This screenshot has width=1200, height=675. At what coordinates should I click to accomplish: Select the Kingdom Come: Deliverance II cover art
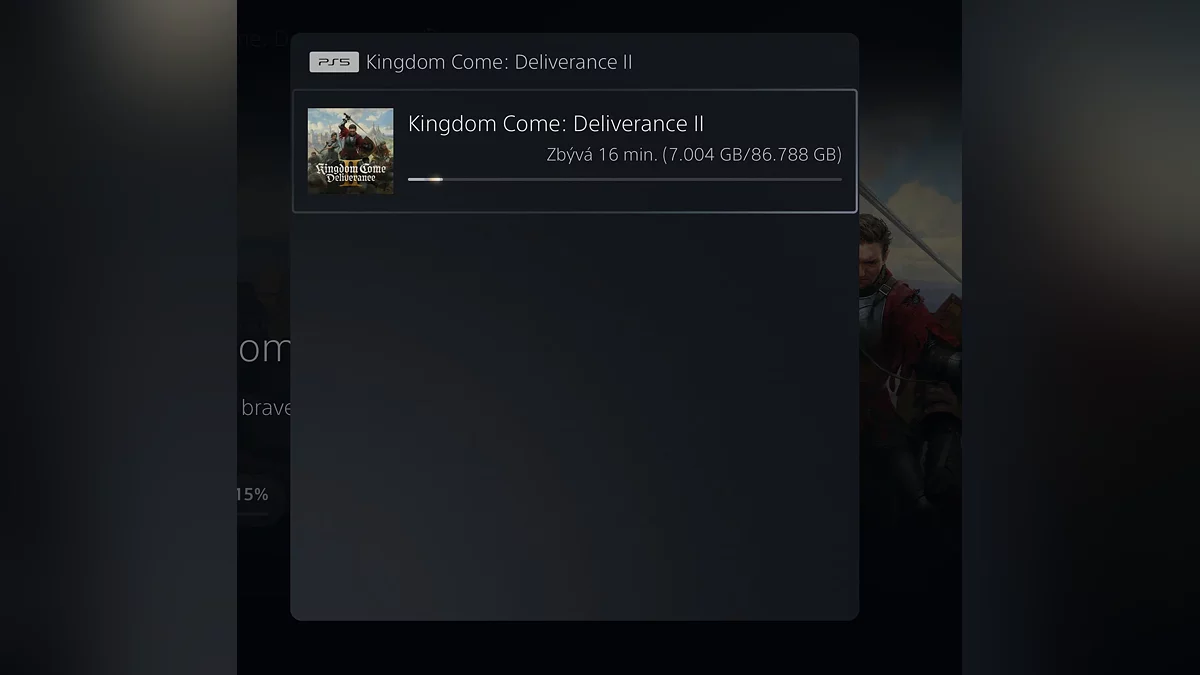click(x=350, y=151)
